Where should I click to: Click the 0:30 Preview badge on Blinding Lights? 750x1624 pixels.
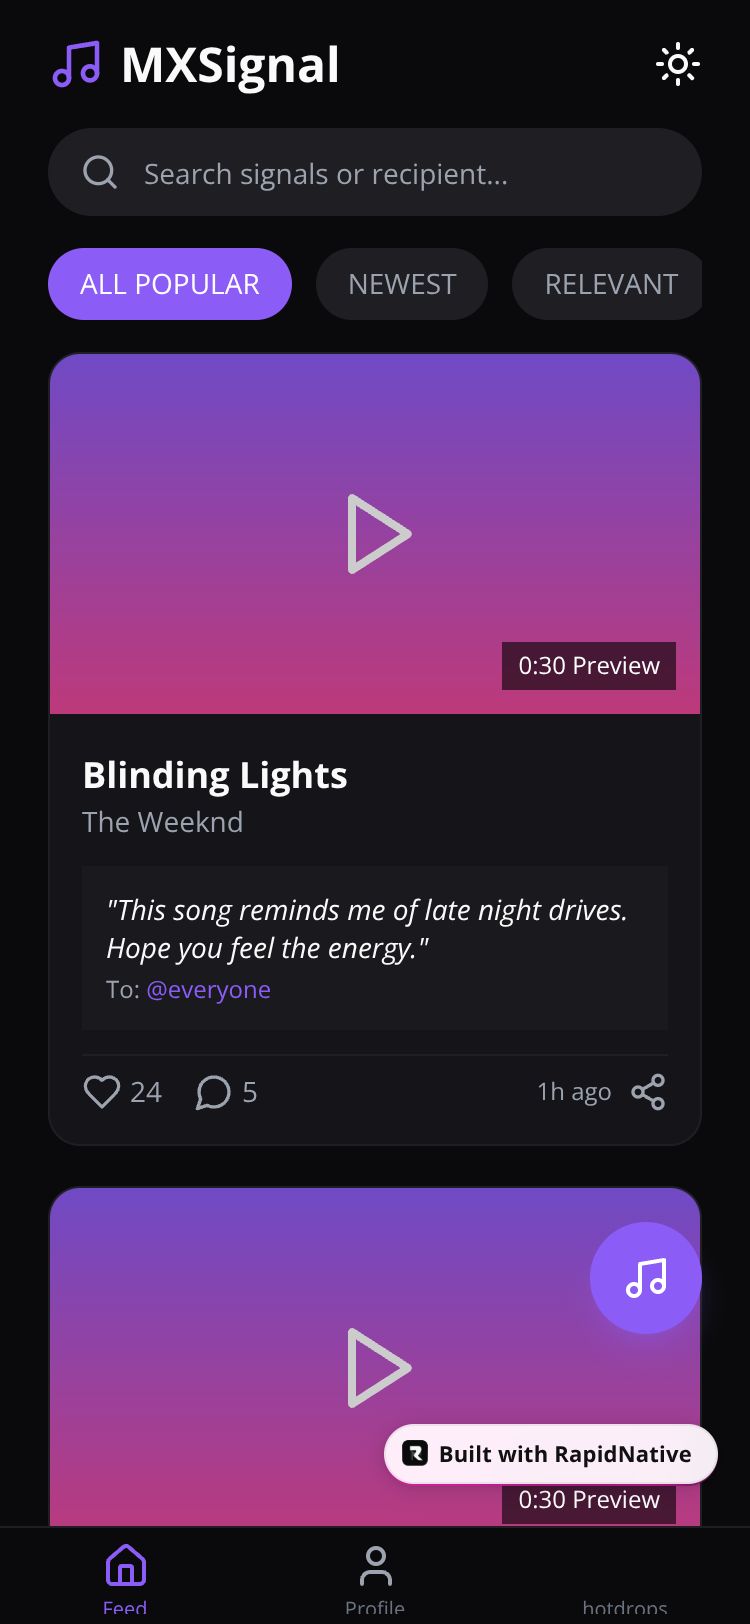589,666
